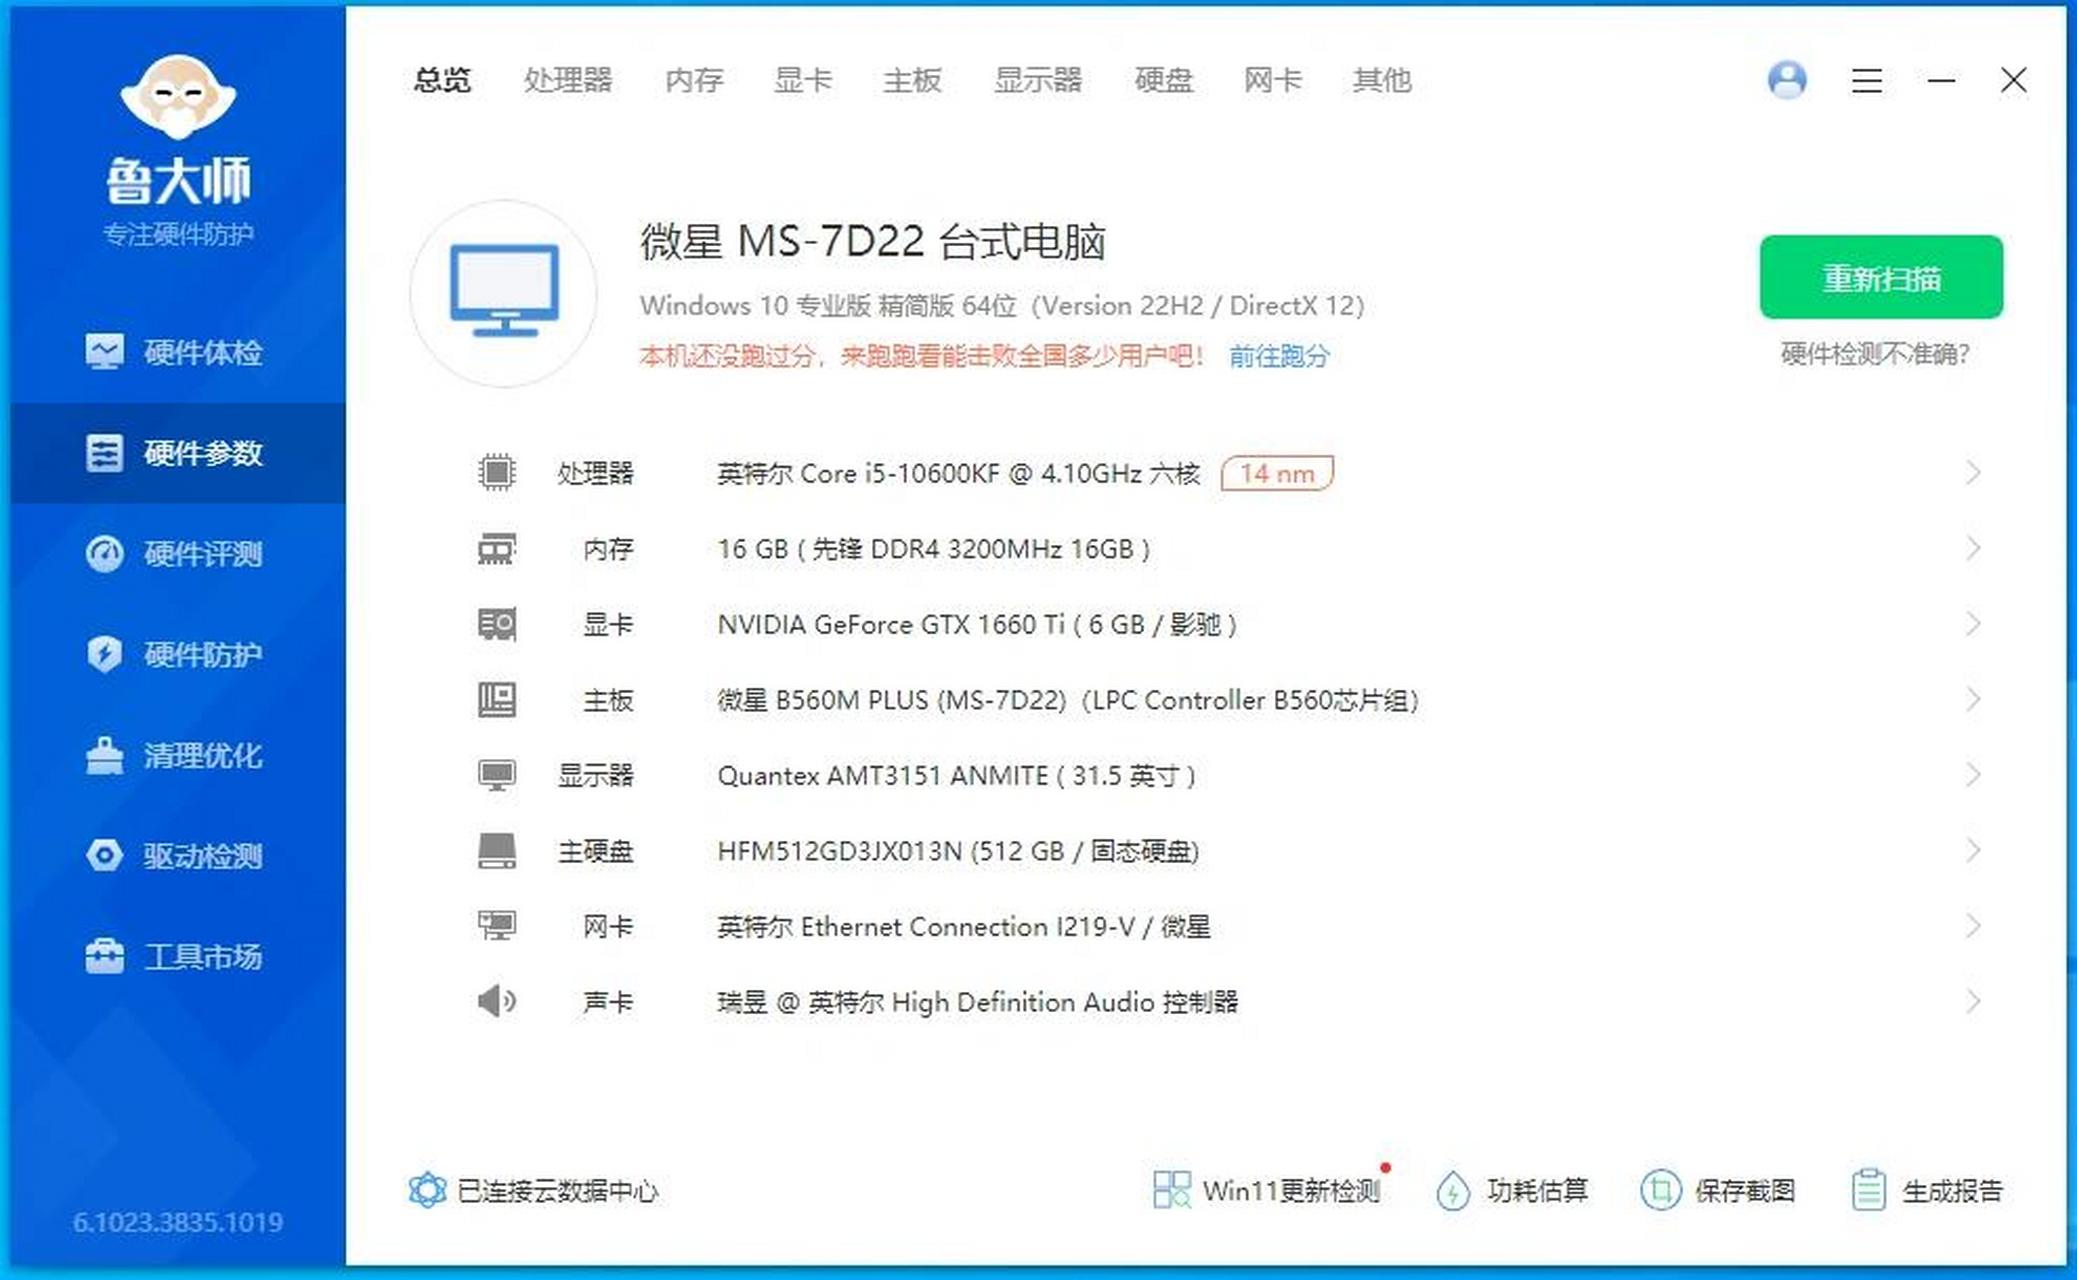Click the 显示器 monitor icon
The width and height of the screenshot is (2077, 1280).
tap(496, 775)
